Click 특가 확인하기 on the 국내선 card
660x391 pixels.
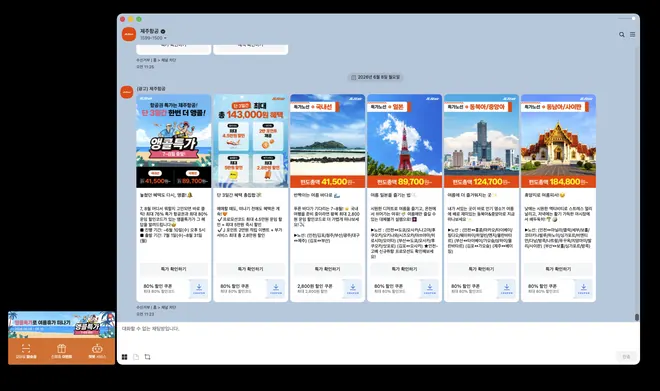[327, 269]
